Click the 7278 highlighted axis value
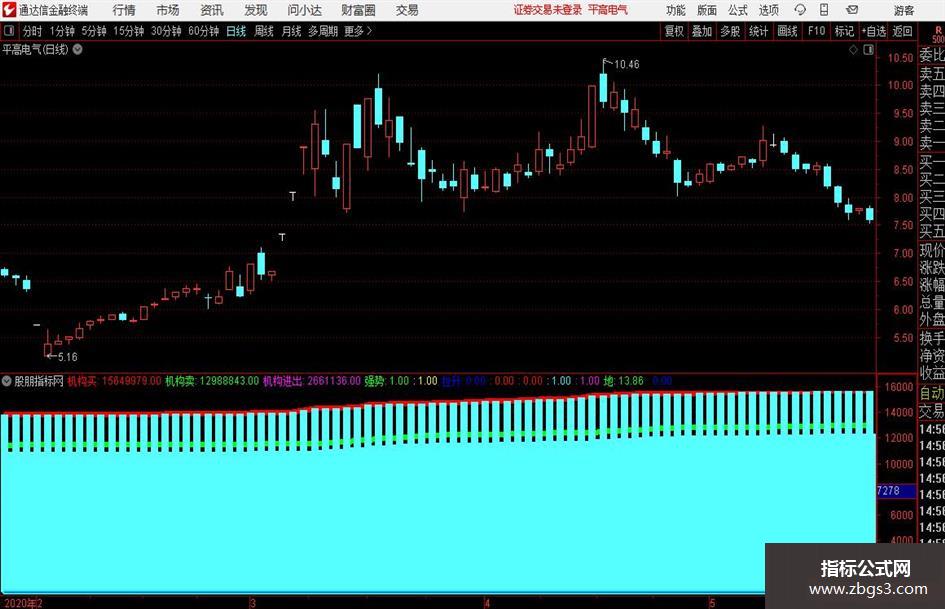Viewport: 945px width, 609px height. pyautogui.click(x=889, y=491)
